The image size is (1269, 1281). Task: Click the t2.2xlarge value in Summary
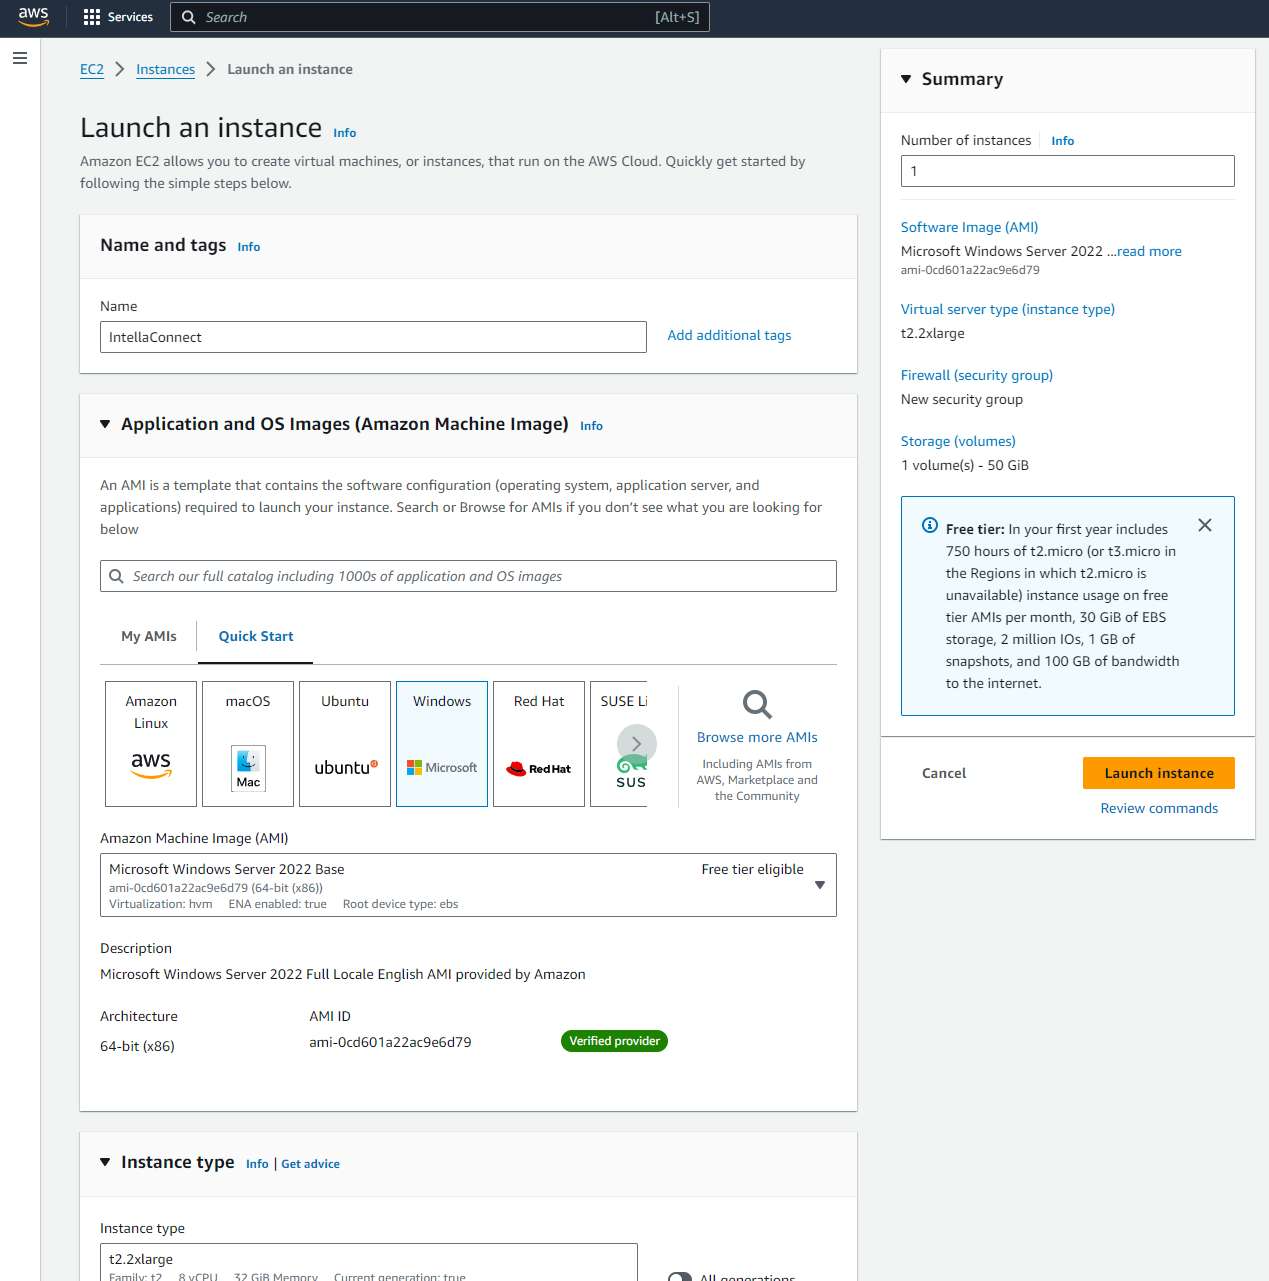pos(932,333)
